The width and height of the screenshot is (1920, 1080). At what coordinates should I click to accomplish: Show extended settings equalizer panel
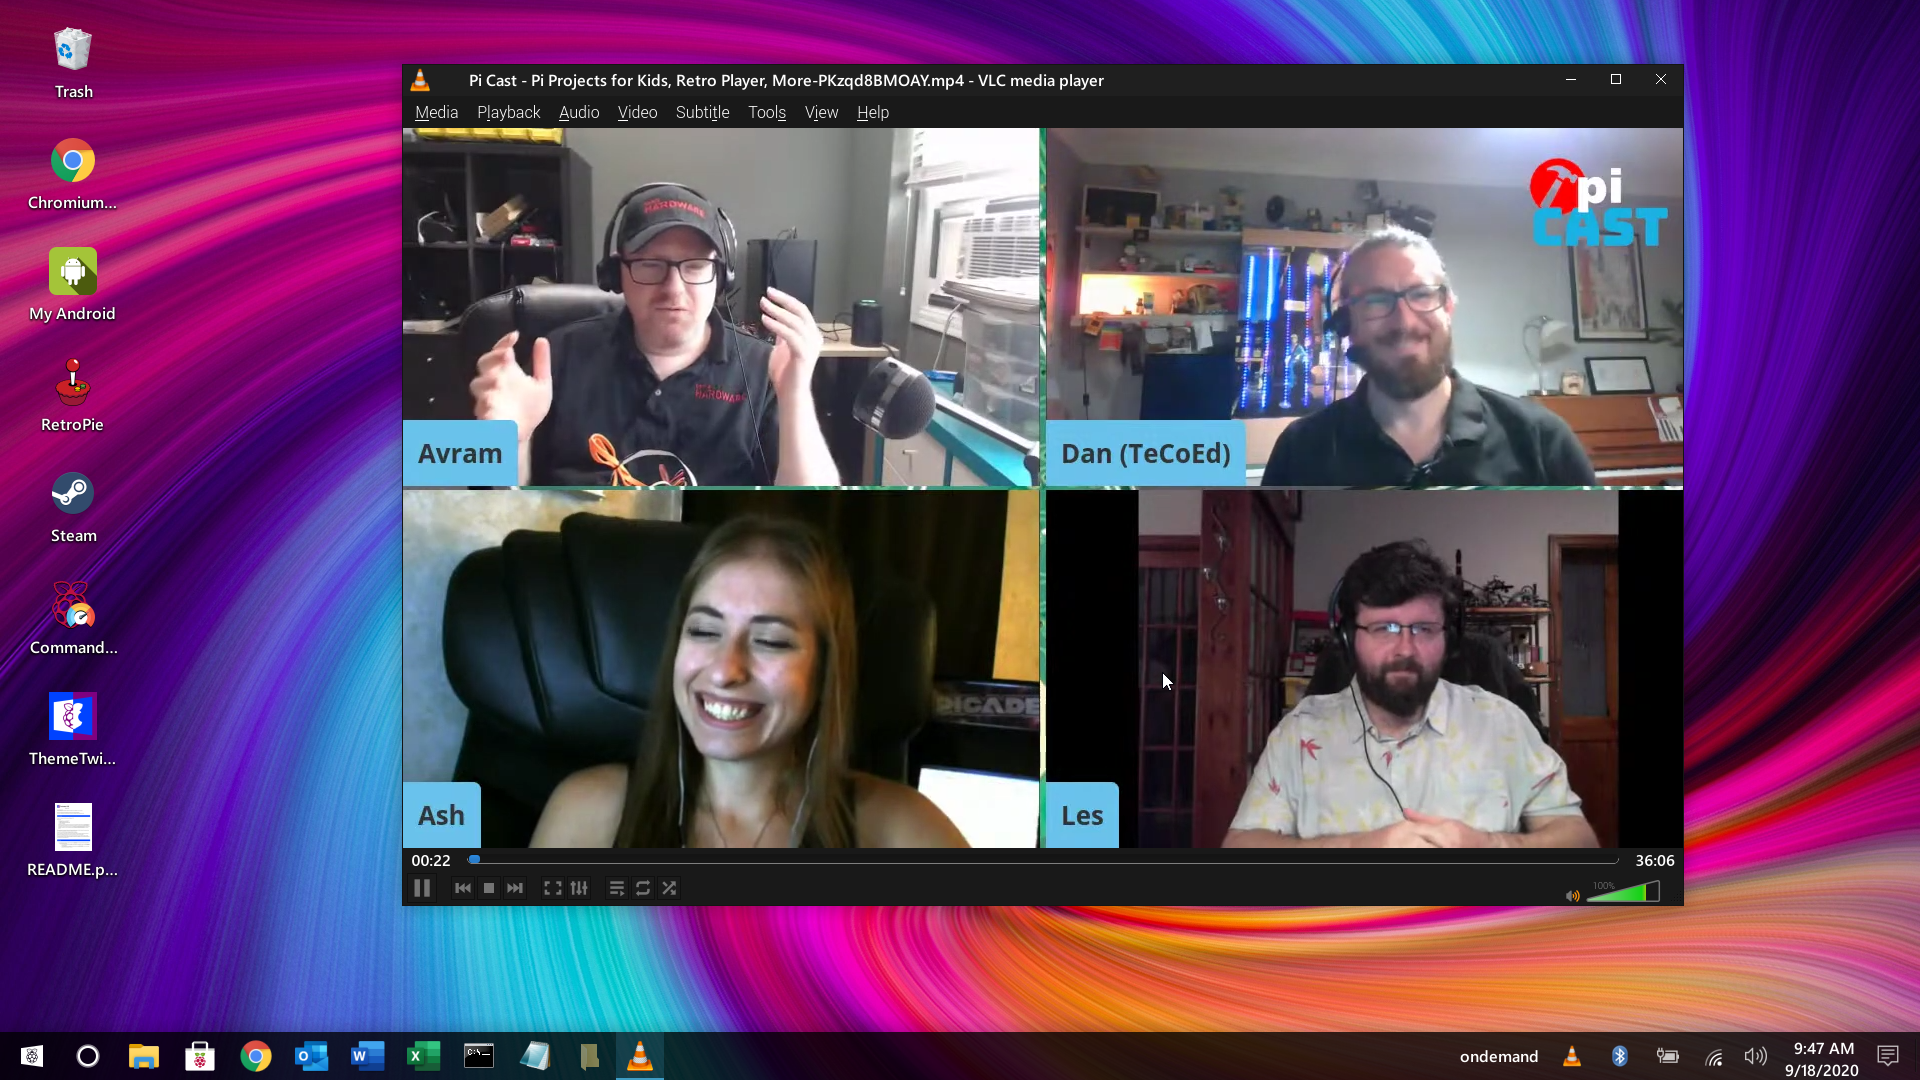579,888
